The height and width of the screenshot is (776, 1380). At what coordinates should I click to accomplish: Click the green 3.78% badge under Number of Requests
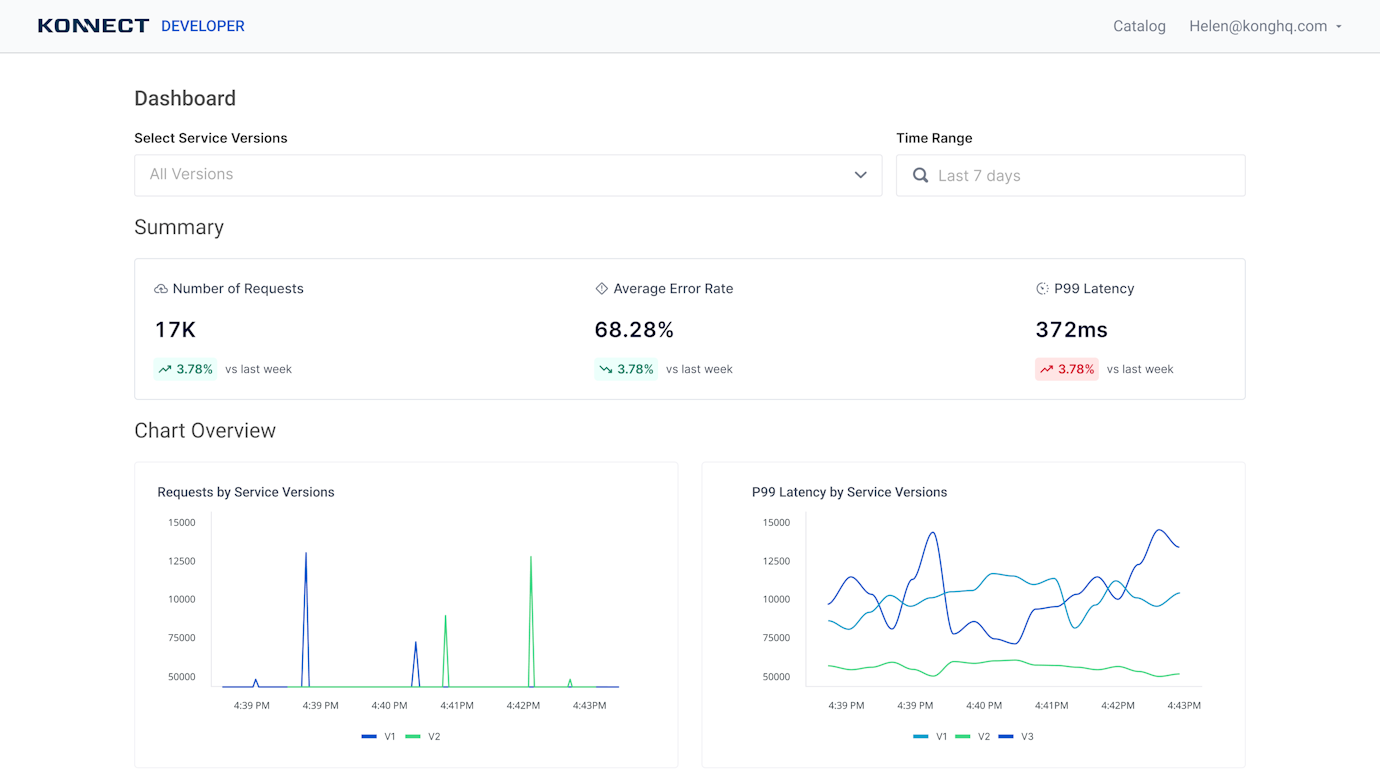185,368
